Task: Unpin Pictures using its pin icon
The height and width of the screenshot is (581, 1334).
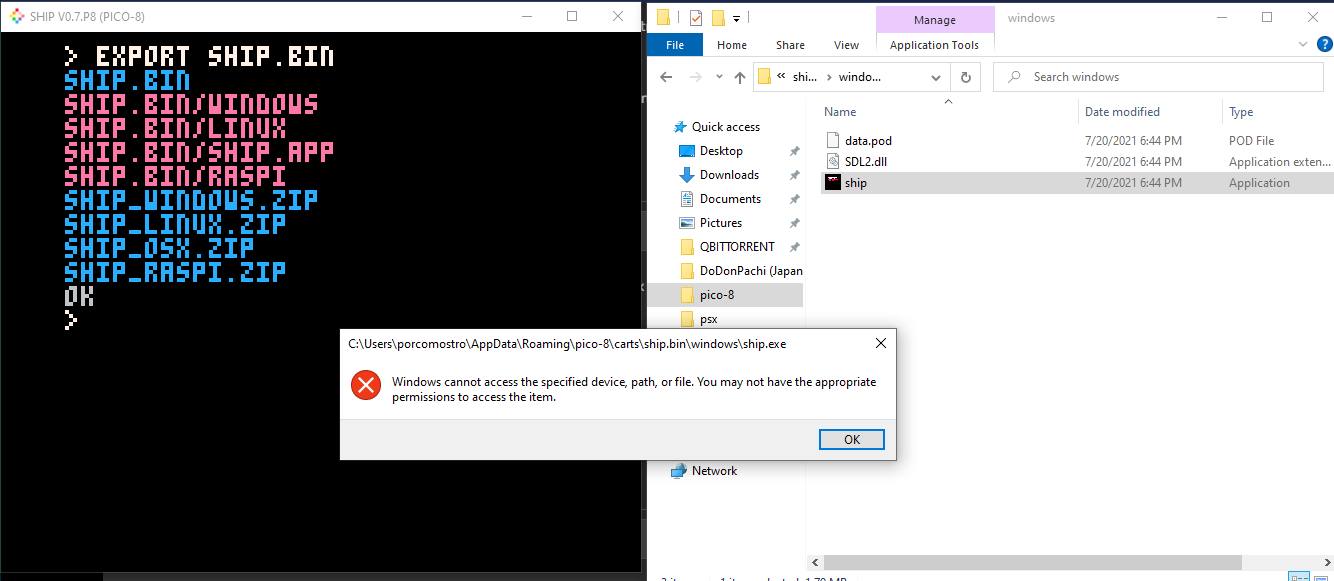Action: pyautogui.click(x=794, y=223)
